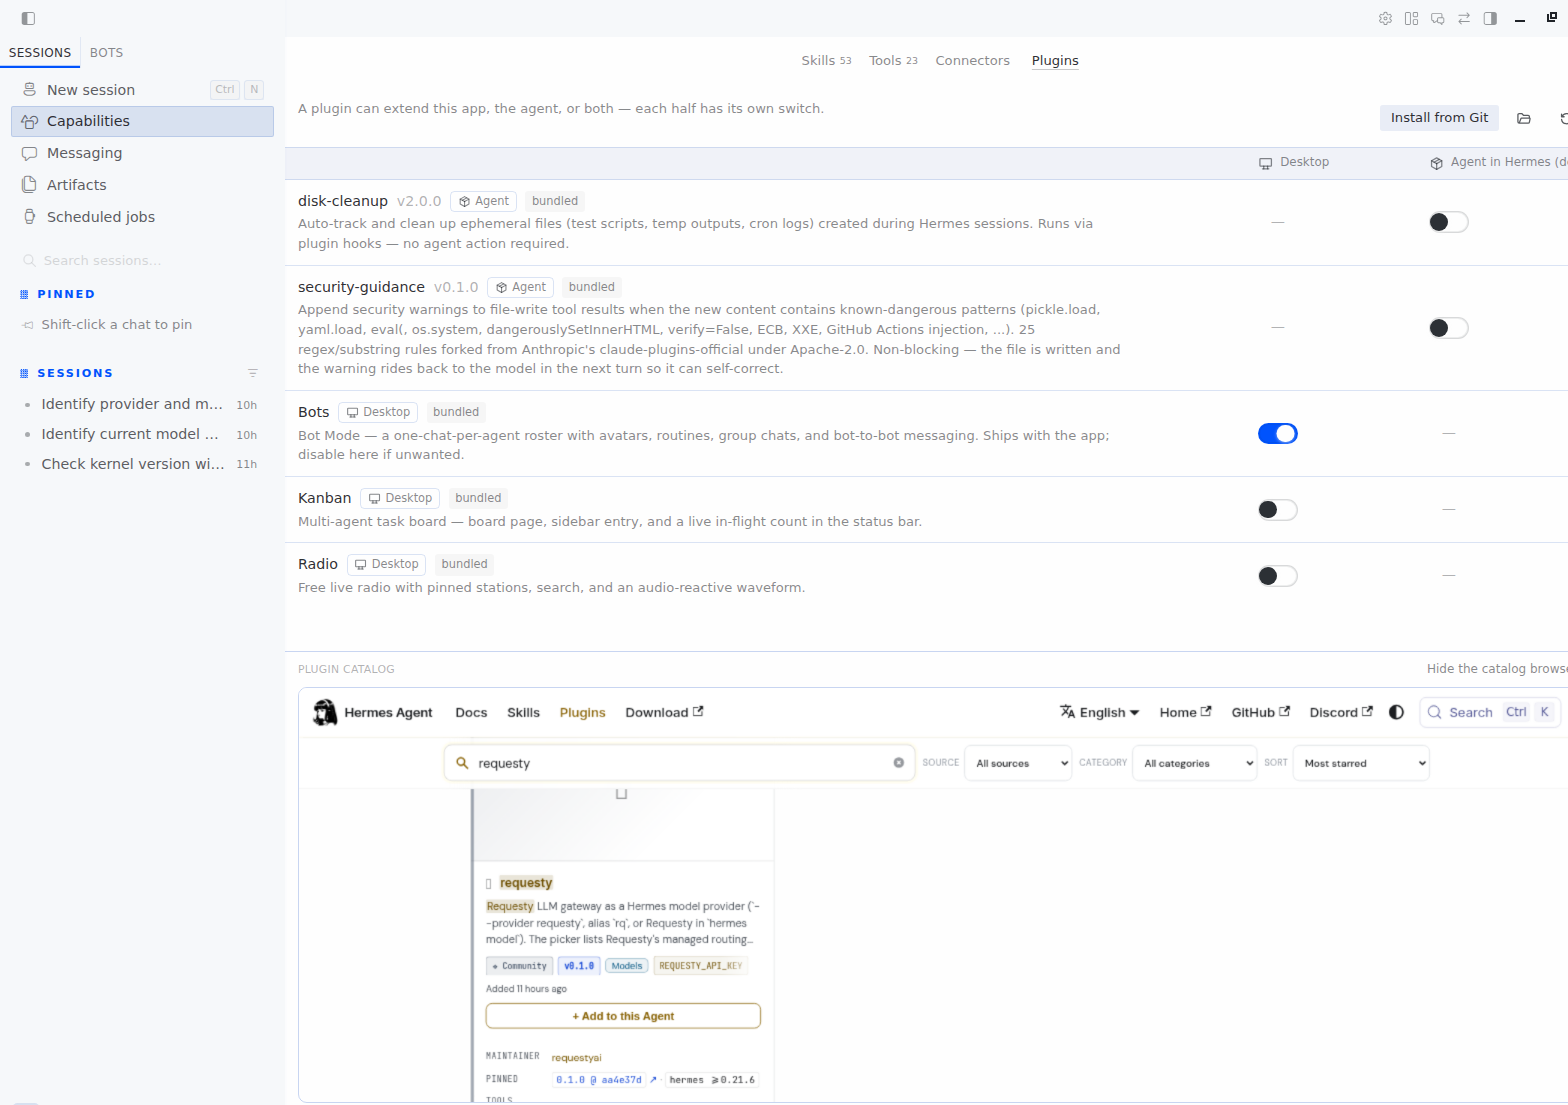Image resolution: width=1568 pixels, height=1105 pixels.
Task: Enable disk-cleanup agent plugin switch
Action: coord(1448,222)
